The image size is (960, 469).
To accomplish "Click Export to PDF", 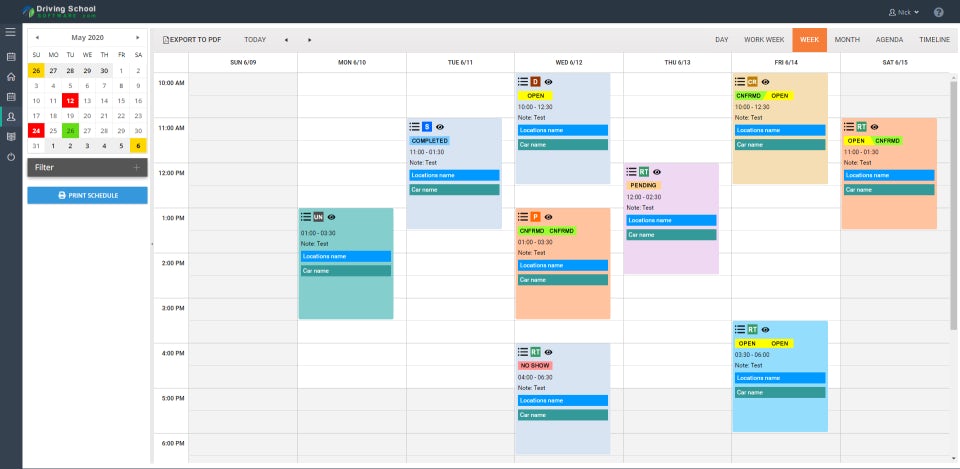I will click(x=191, y=40).
